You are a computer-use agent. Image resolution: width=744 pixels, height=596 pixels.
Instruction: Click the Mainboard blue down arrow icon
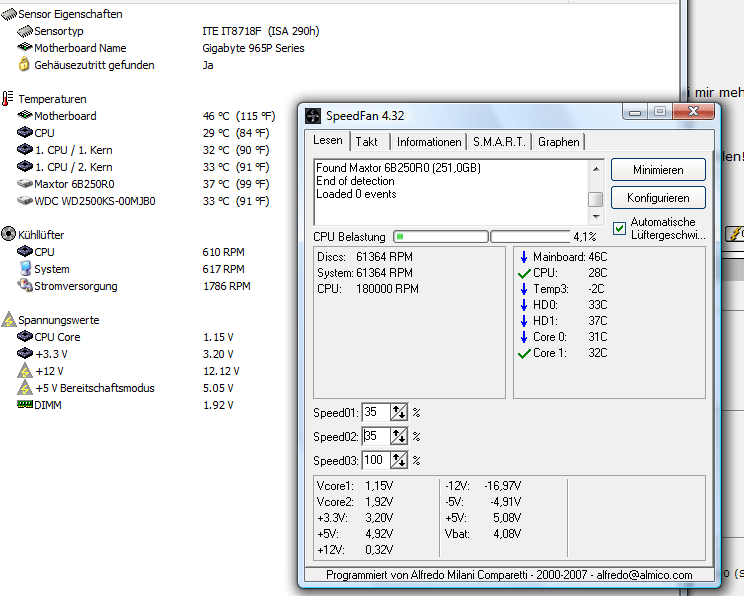coord(524,257)
